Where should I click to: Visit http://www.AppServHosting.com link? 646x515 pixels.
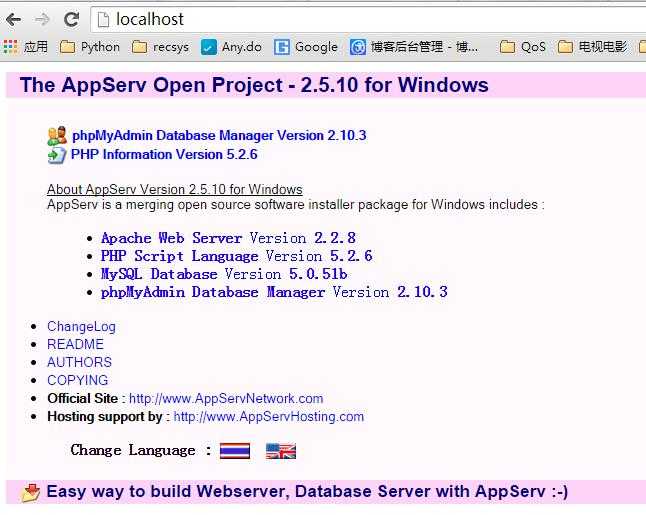[269, 417]
